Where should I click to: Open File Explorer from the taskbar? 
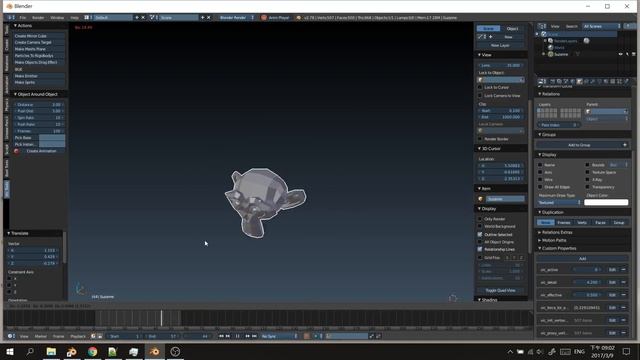point(51,351)
